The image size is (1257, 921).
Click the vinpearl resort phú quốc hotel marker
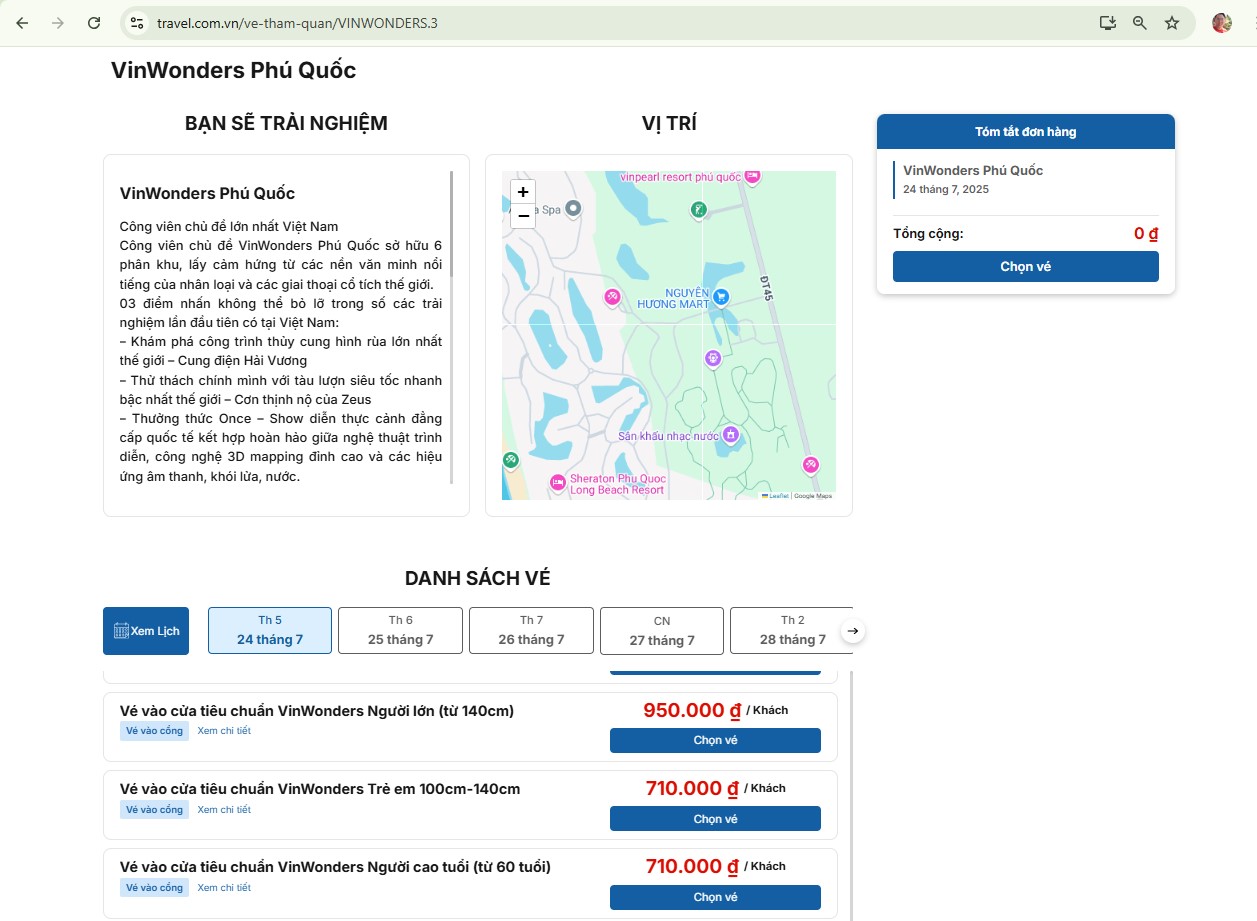click(x=752, y=176)
